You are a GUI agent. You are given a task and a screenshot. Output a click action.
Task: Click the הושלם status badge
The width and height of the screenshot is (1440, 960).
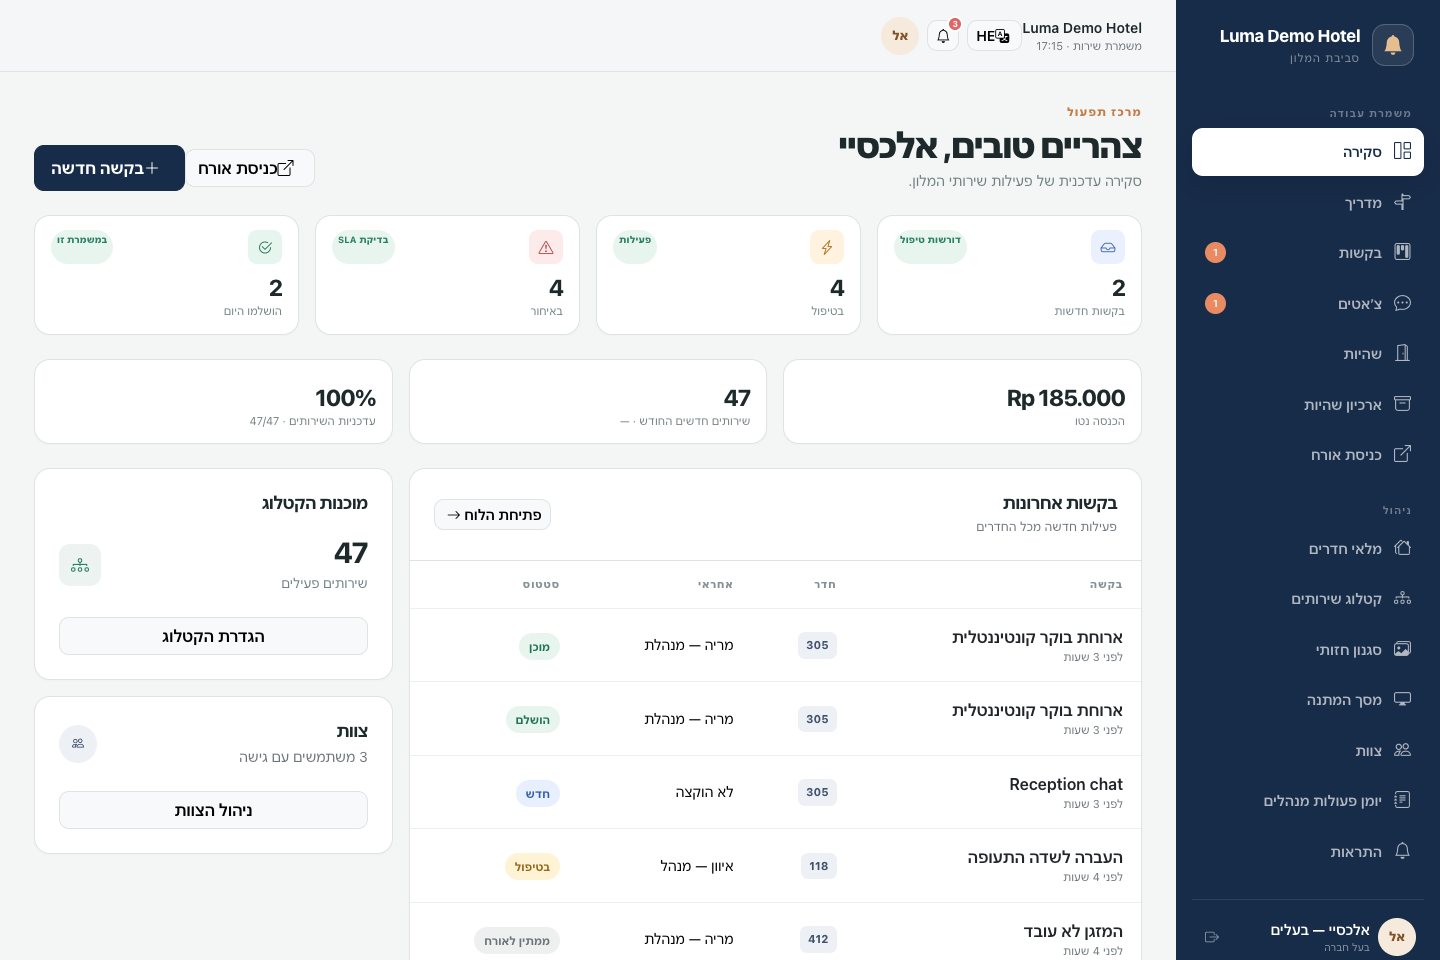[532, 720]
